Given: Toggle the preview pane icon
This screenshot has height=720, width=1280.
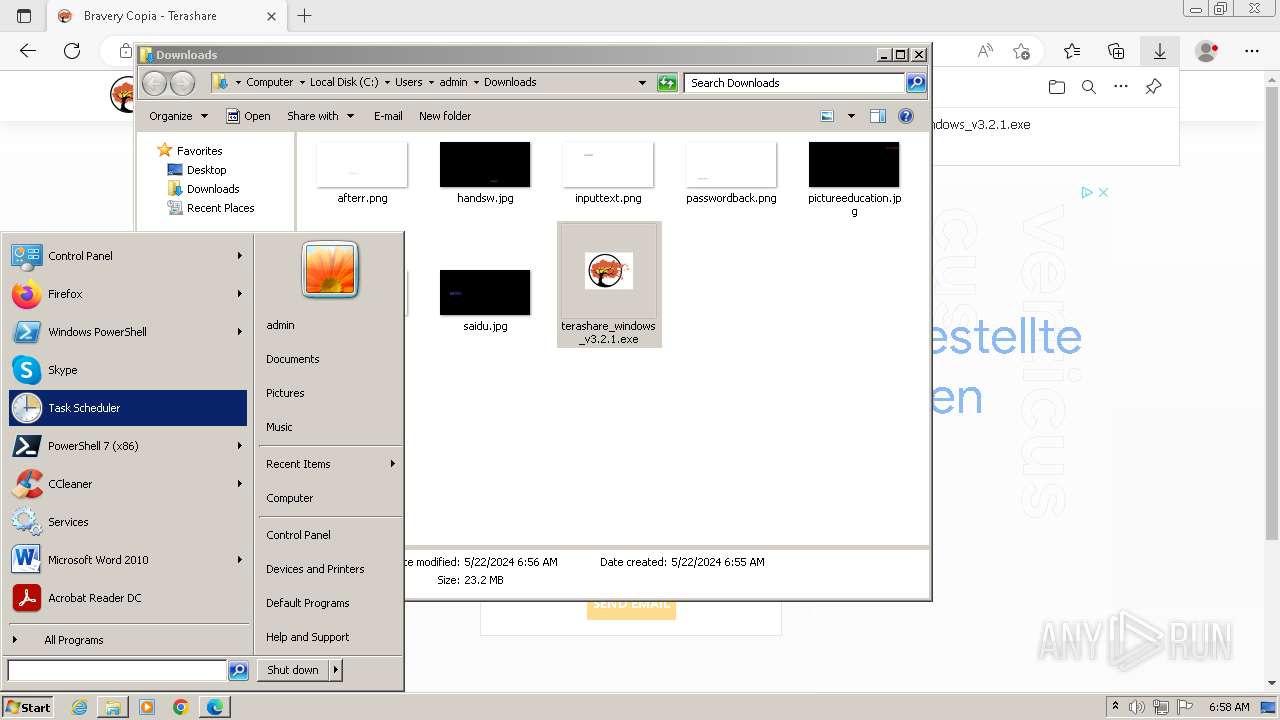Looking at the screenshot, I should pos(878,116).
